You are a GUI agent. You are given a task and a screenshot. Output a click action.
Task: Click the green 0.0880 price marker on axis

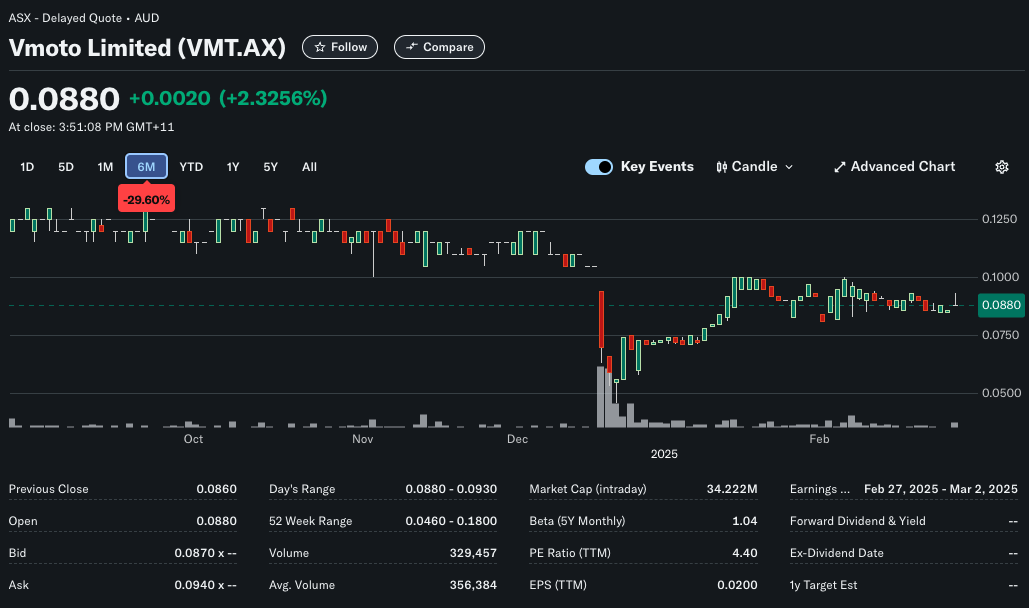pos(1001,305)
